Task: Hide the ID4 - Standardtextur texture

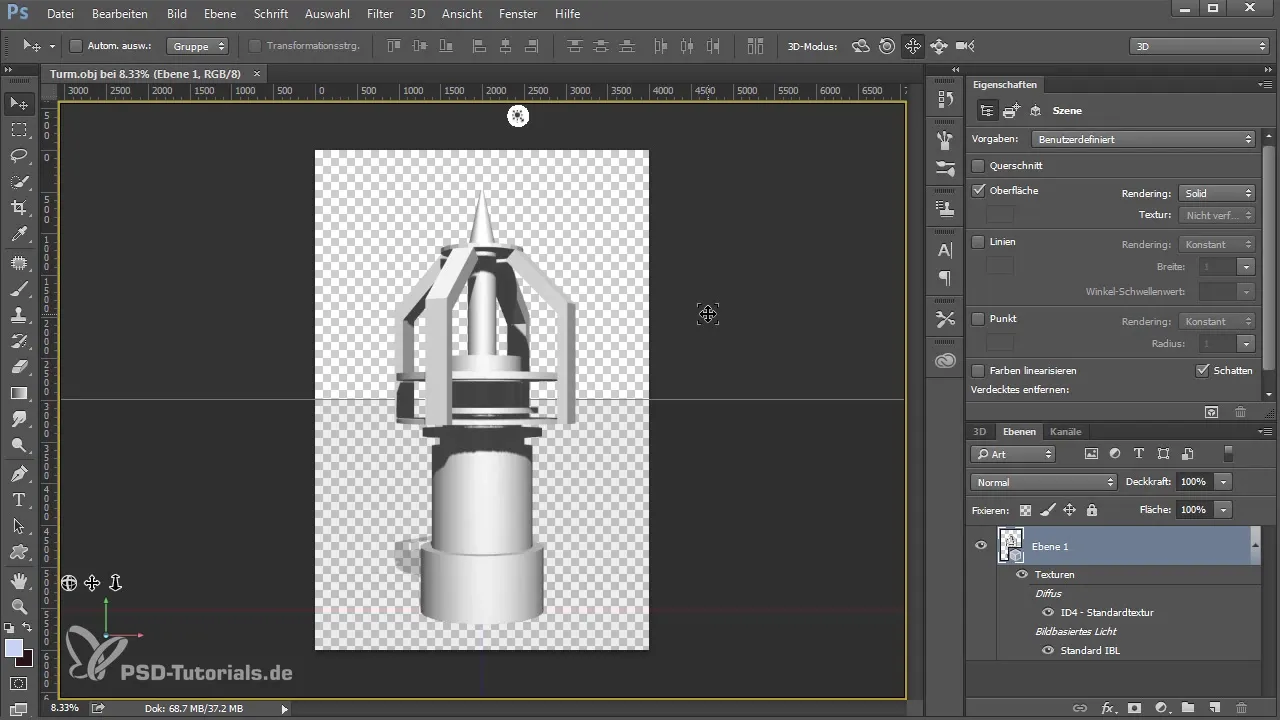Action: 1048,612
